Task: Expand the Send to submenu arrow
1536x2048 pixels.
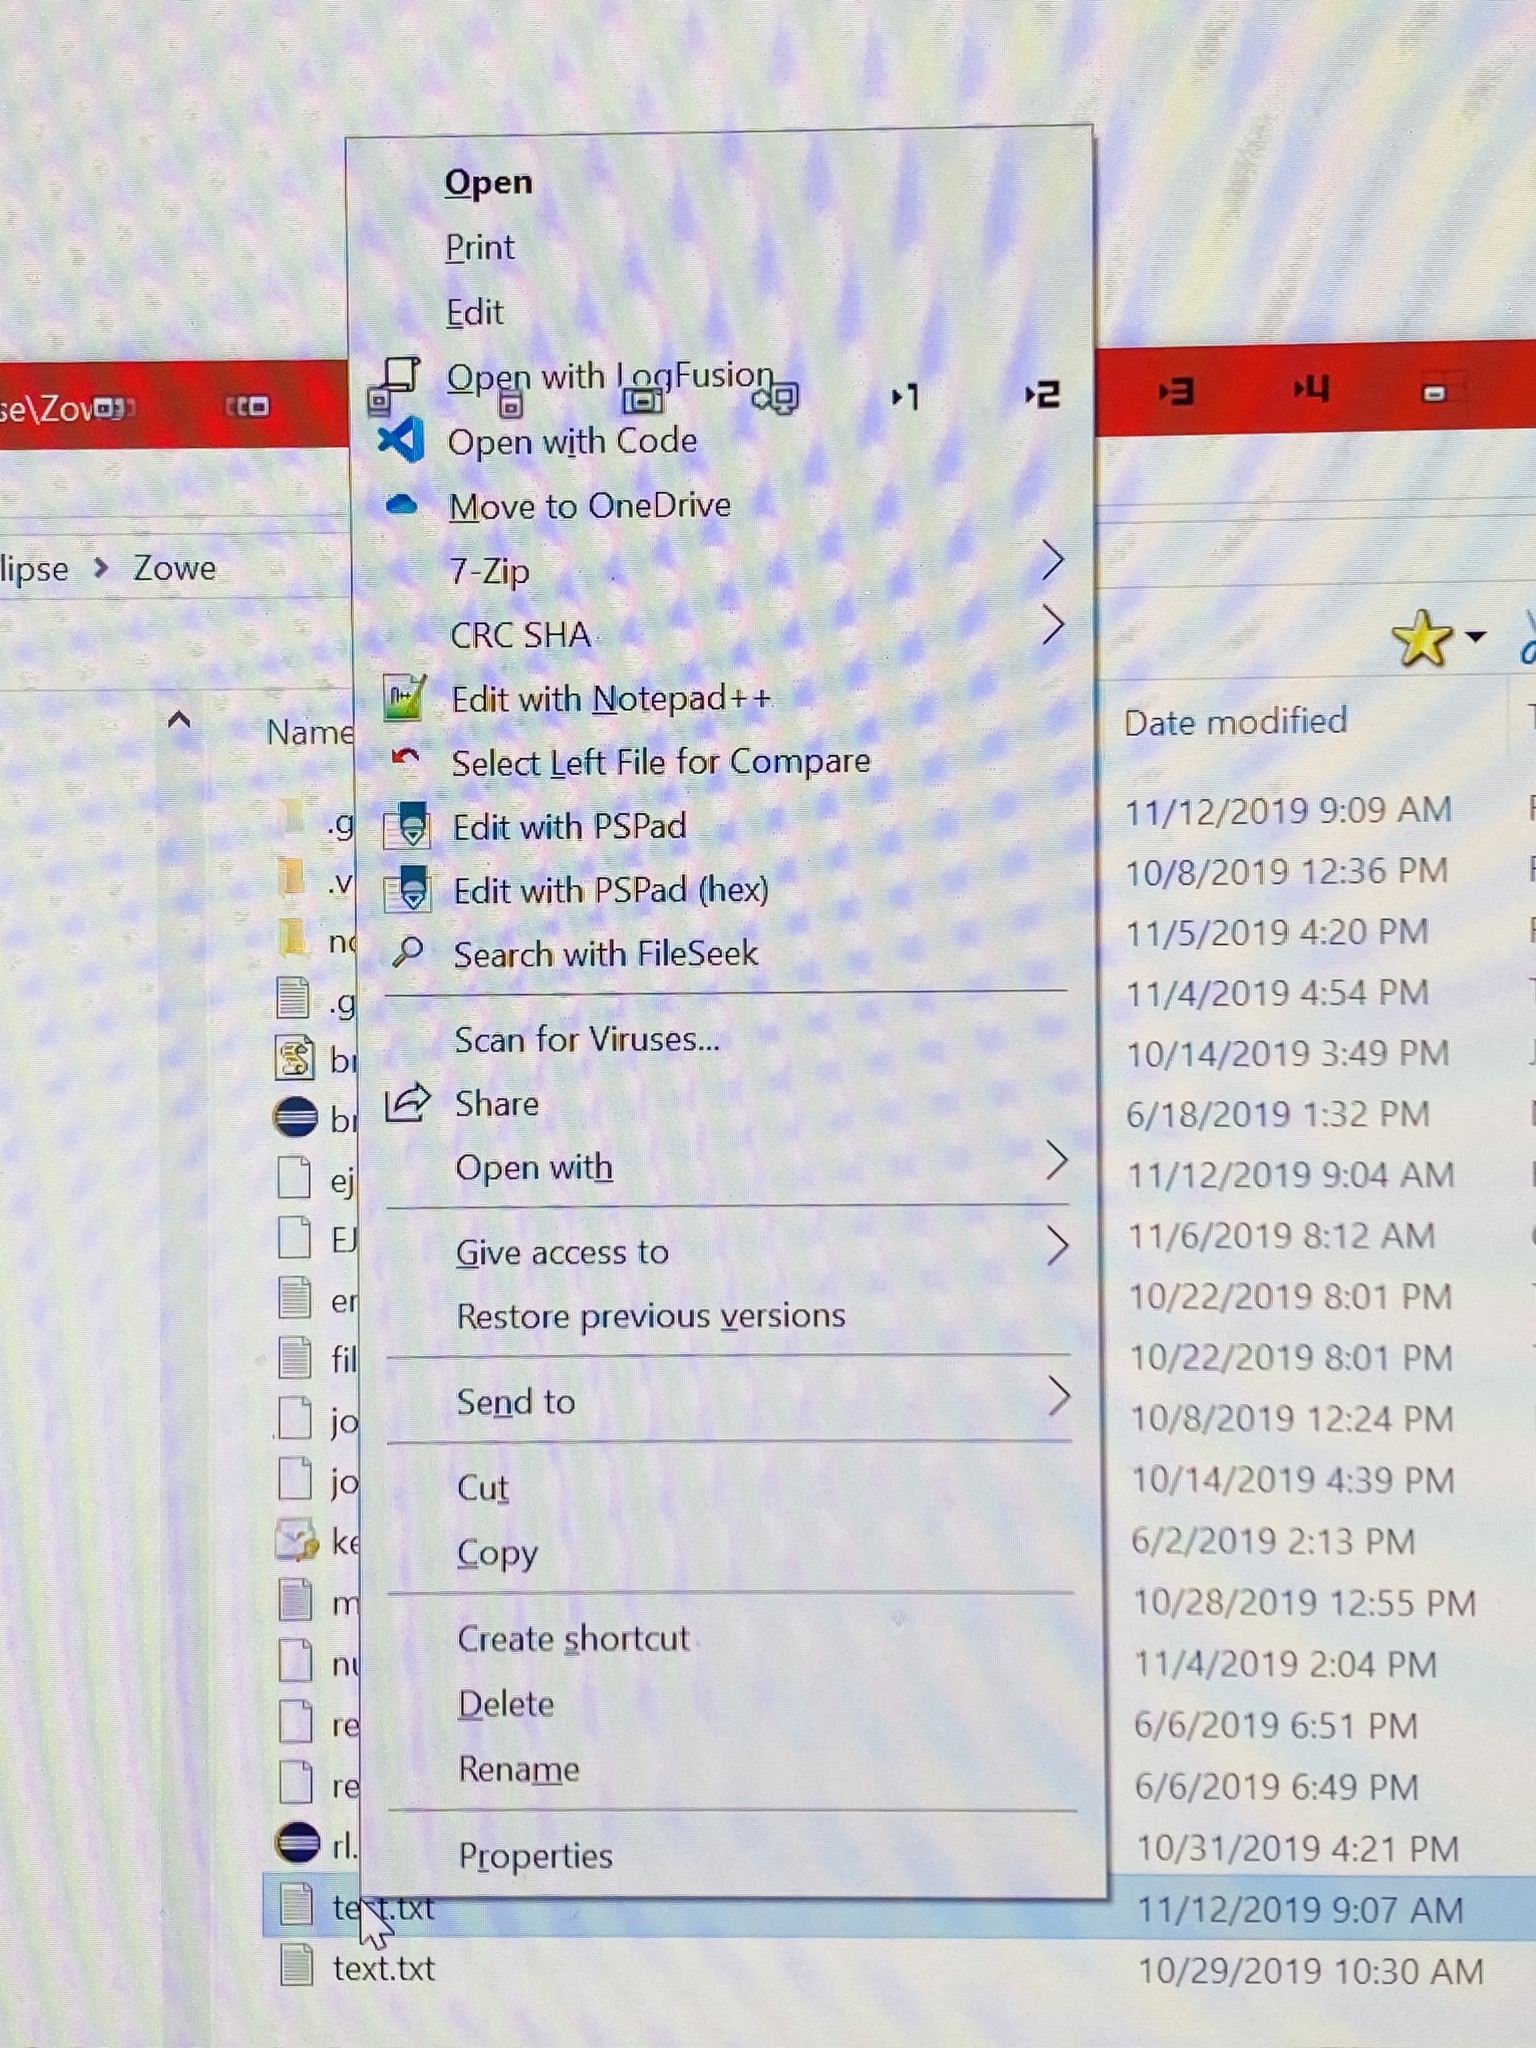Action: (x=1058, y=1396)
